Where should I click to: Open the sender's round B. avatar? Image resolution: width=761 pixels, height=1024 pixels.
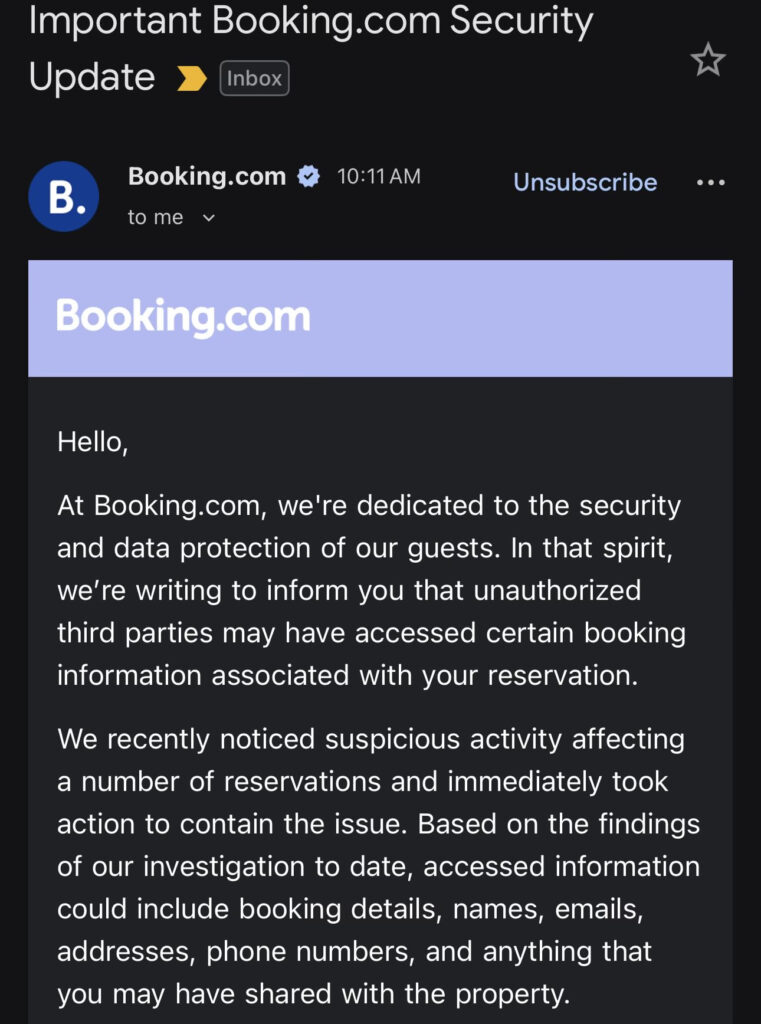(x=63, y=196)
